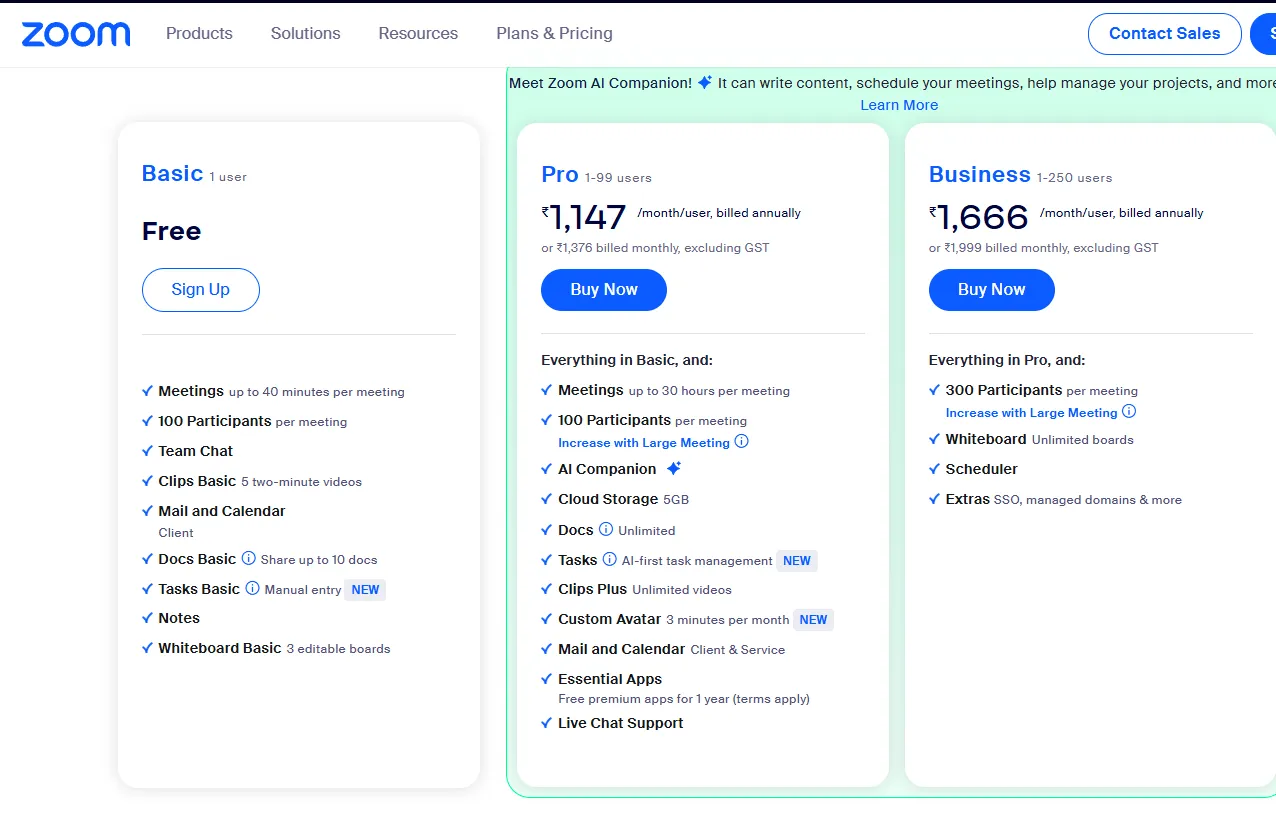Image resolution: width=1276 pixels, height=813 pixels.
Task: Click info icon beside Docs Basic
Action: 249,559
